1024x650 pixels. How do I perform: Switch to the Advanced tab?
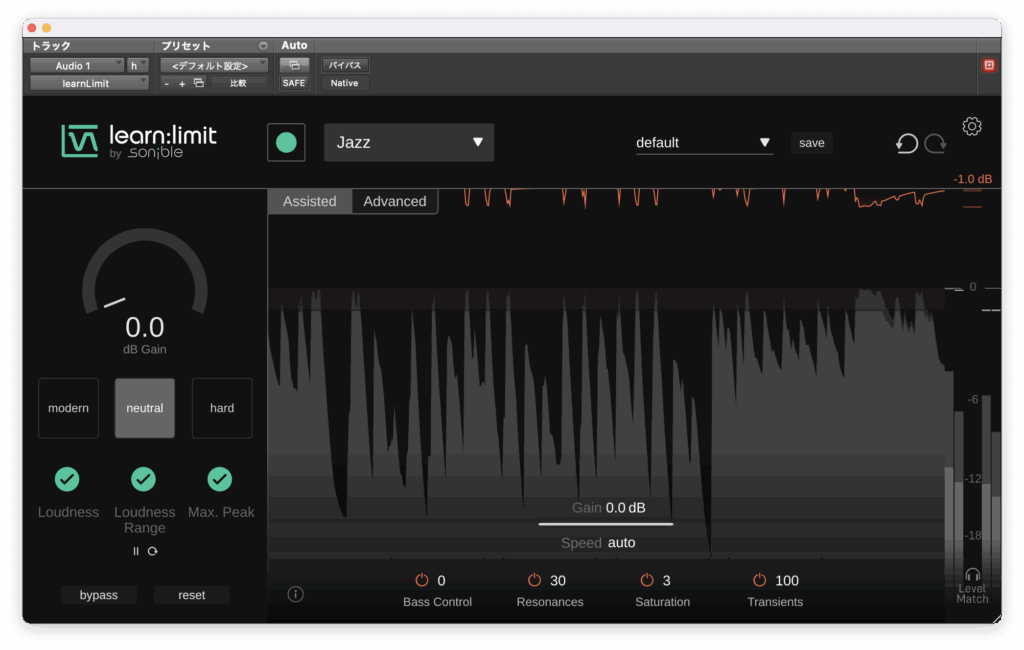(395, 201)
